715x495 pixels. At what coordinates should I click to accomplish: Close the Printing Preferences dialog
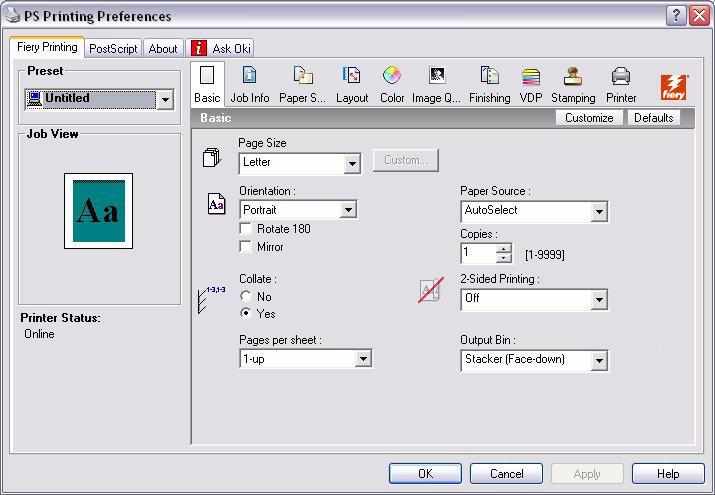[699, 16]
